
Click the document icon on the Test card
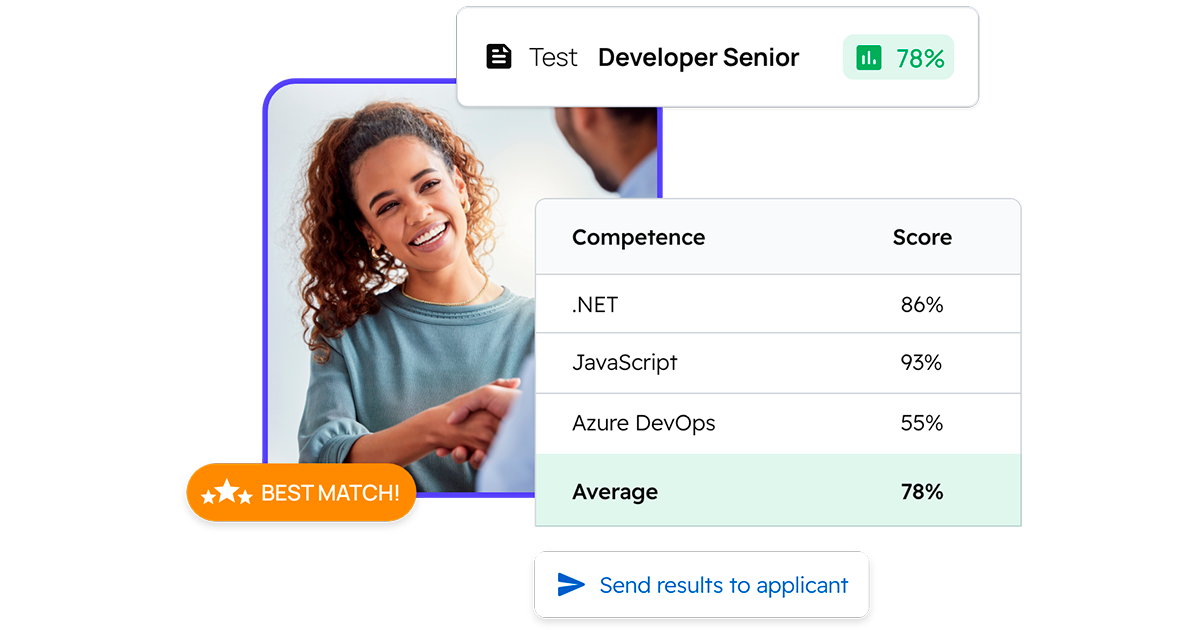500,57
